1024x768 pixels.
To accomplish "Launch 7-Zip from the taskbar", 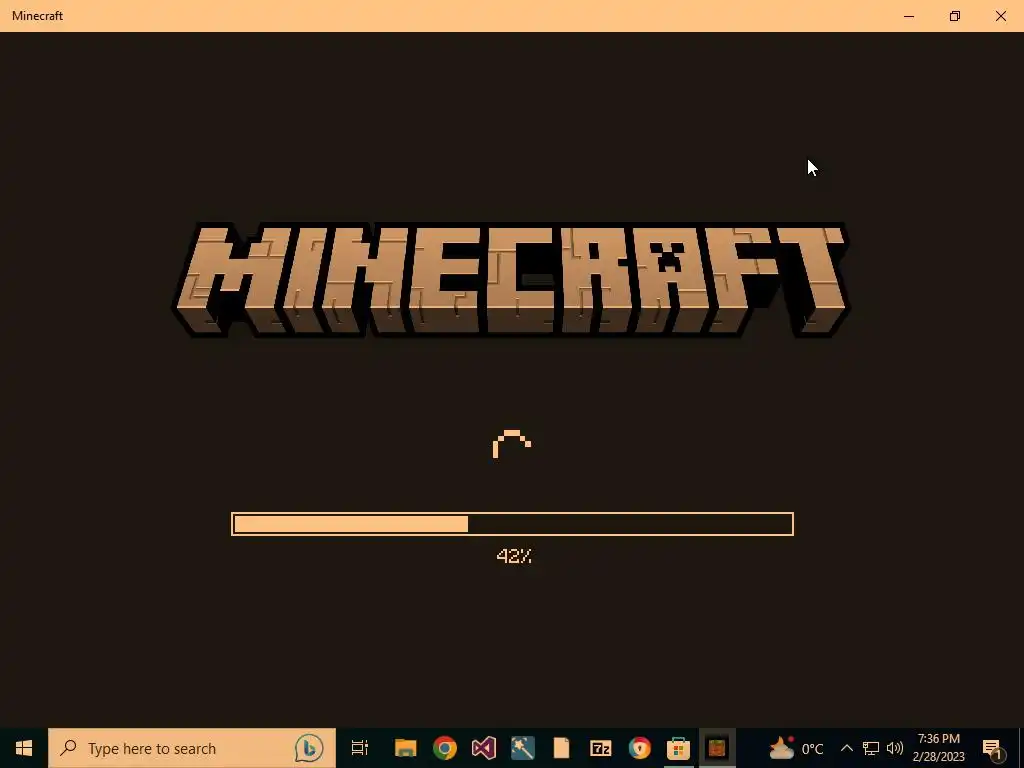I will (x=600, y=748).
